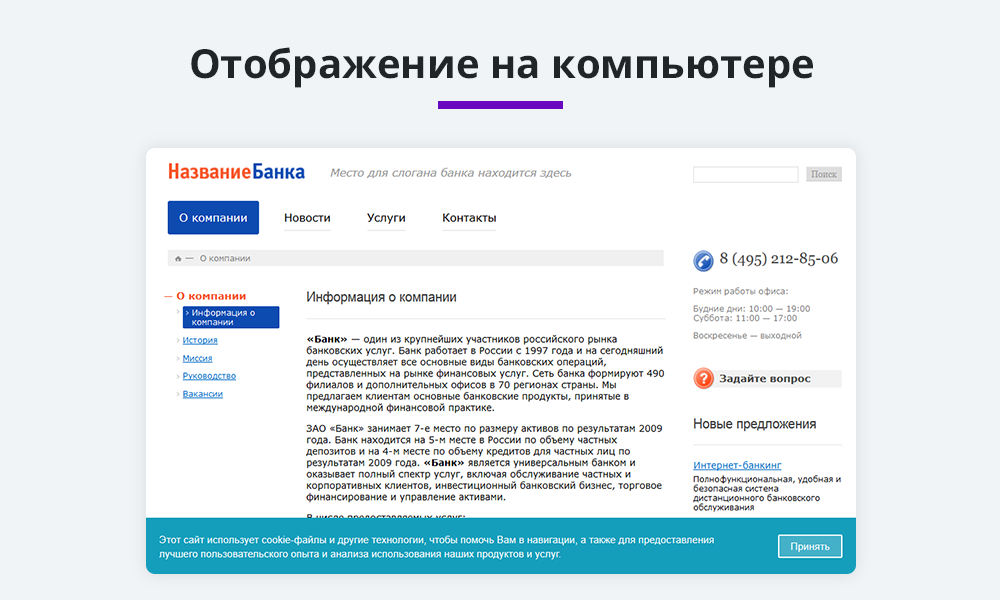
Task: Click the blue phone icon
Action: pyautogui.click(x=704, y=260)
